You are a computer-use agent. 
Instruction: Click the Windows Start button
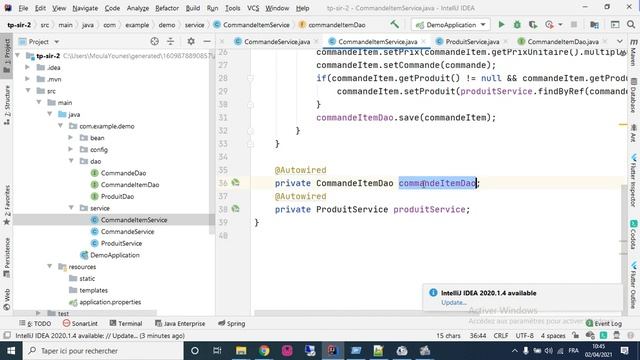point(11,350)
